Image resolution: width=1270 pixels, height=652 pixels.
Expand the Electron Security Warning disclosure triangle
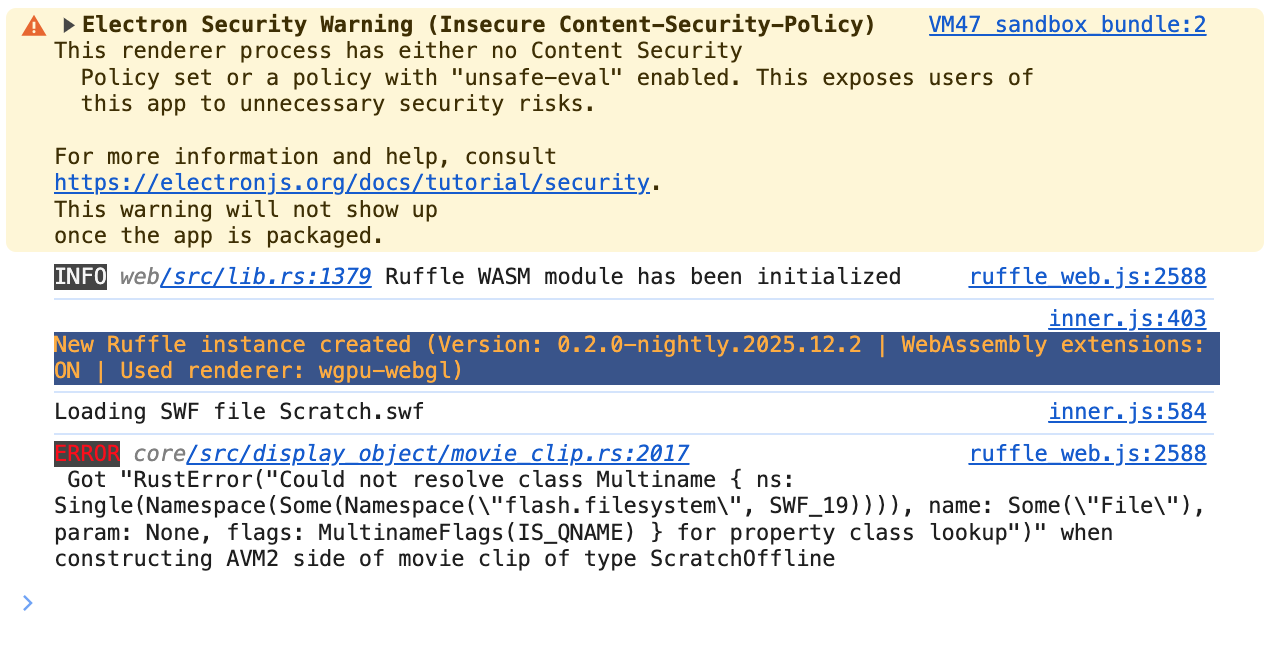click(x=69, y=26)
